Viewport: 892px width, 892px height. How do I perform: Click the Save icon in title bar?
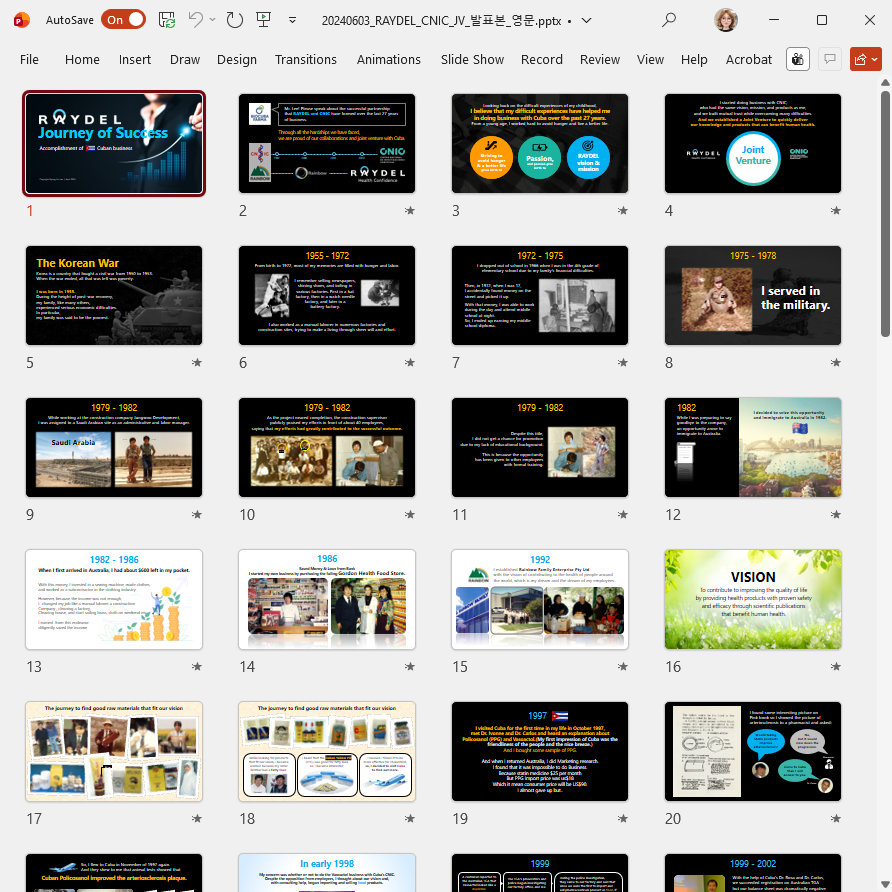tap(167, 20)
